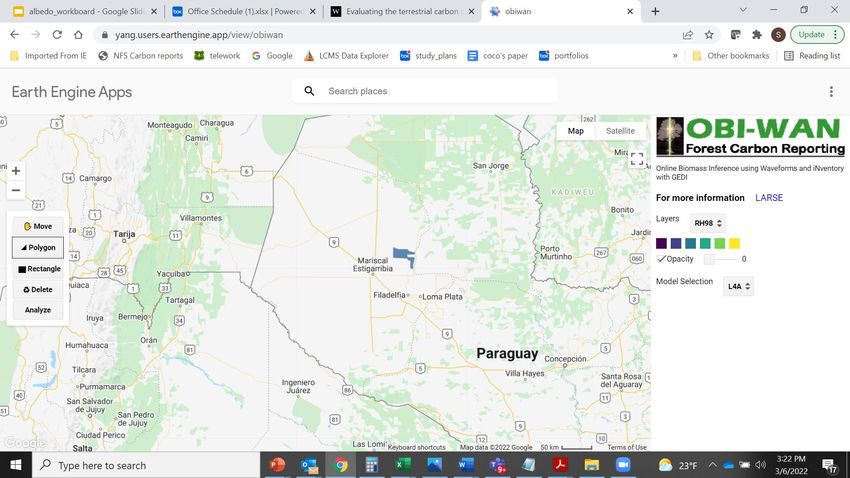Image resolution: width=850 pixels, height=478 pixels.
Task: Open Google bookmark
Action: [x=272, y=56]
